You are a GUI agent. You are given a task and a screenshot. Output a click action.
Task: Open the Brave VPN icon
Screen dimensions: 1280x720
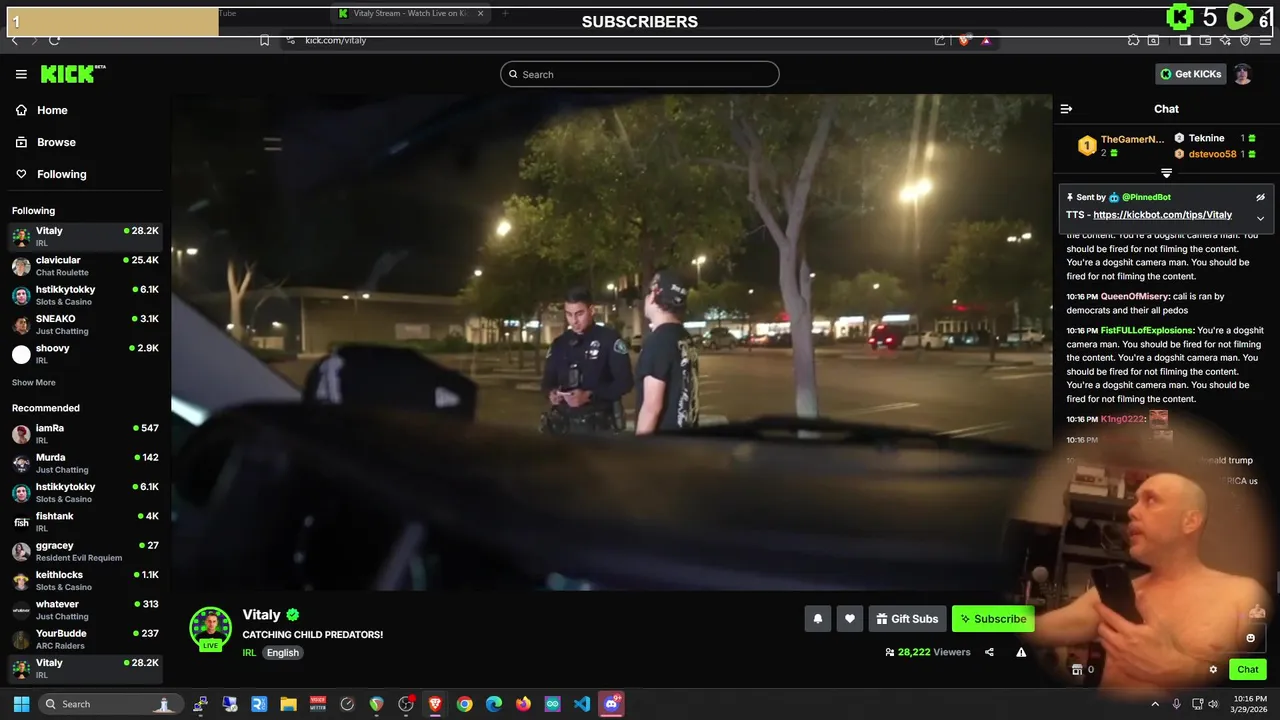1245,40
